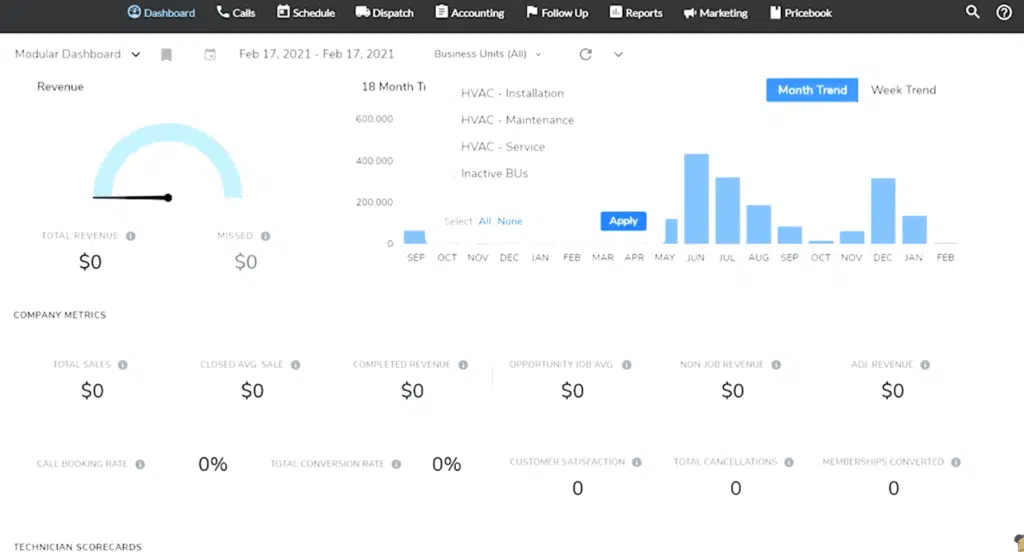Click the search magnifier icon
Screen dimensions: 1024x552
coord(972,13)
